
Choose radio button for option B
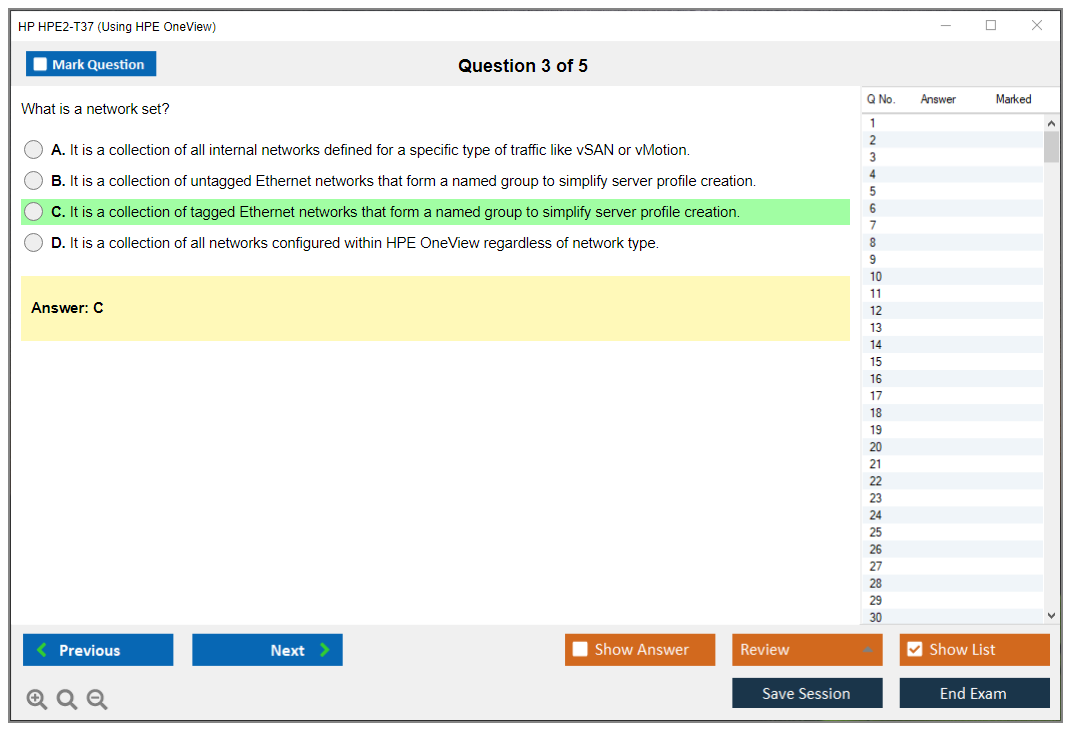(34, 181)
